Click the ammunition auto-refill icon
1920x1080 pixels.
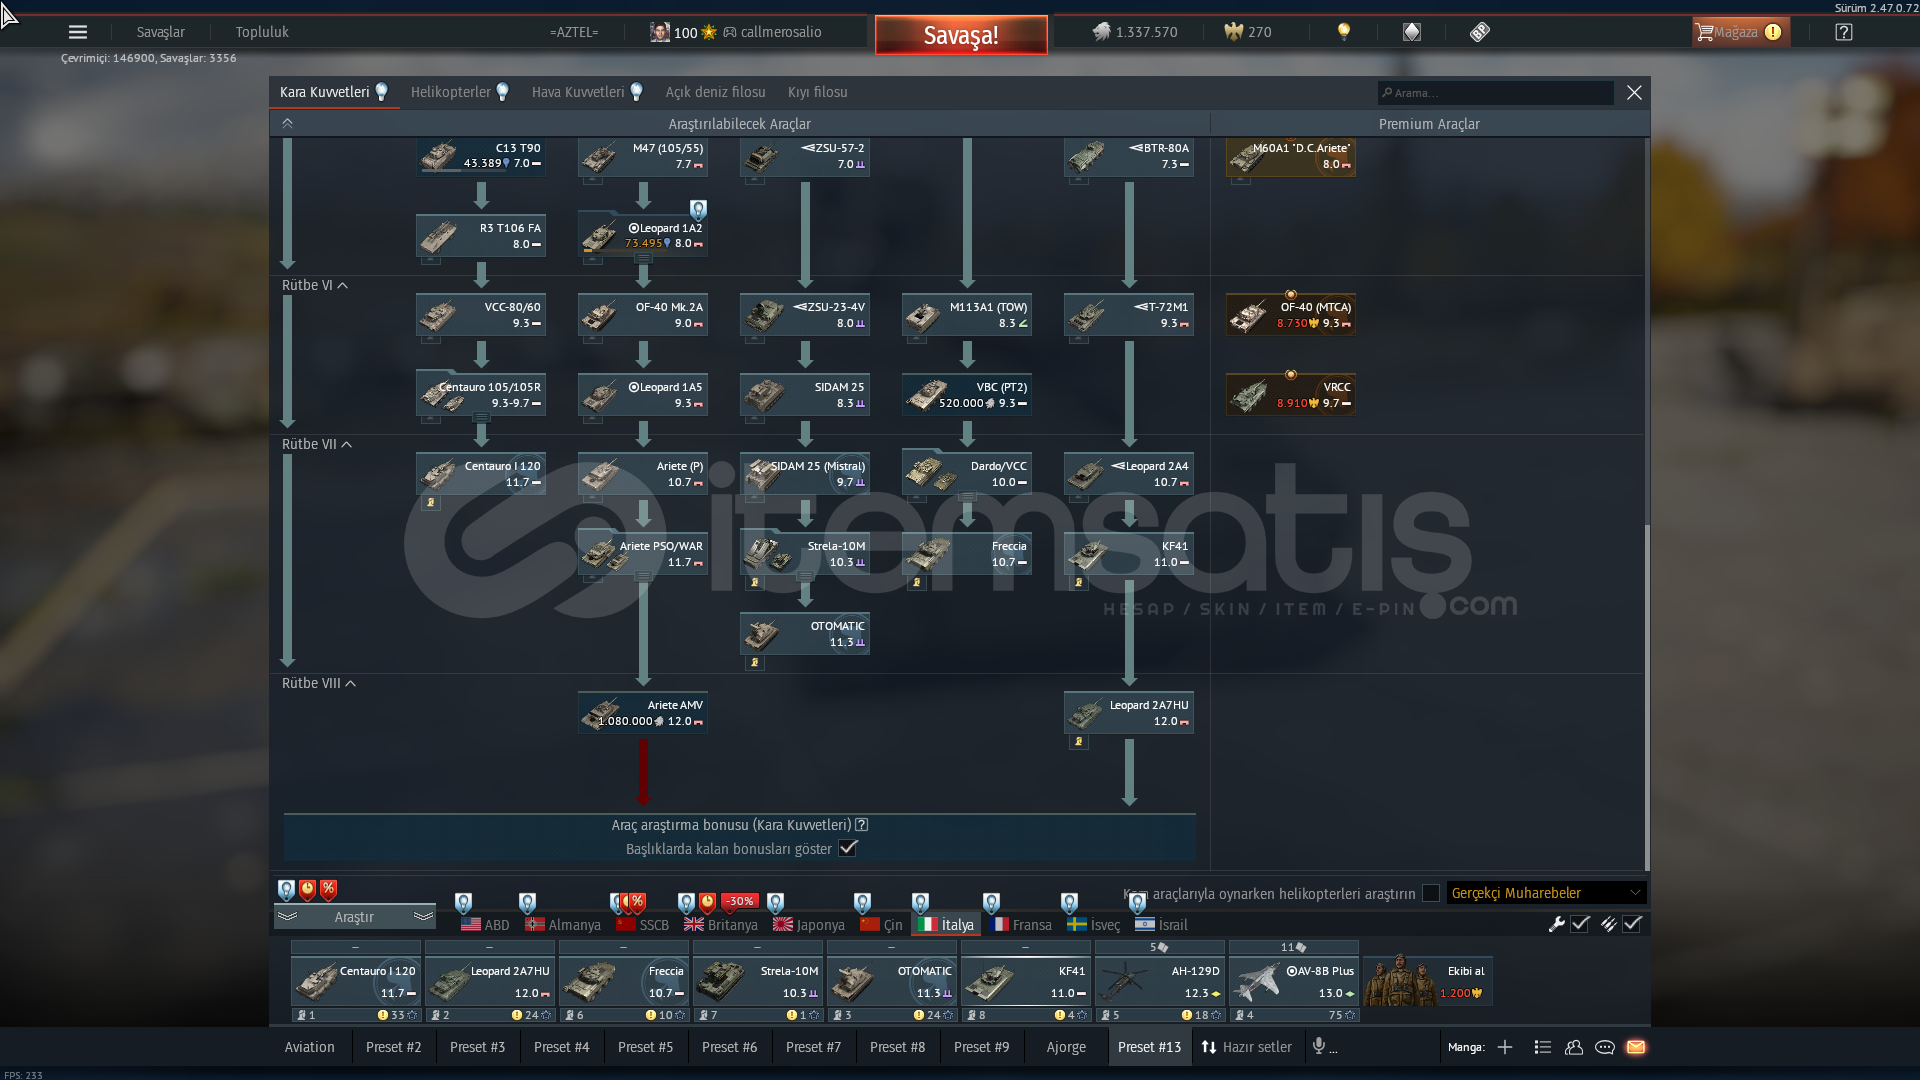1608,924
